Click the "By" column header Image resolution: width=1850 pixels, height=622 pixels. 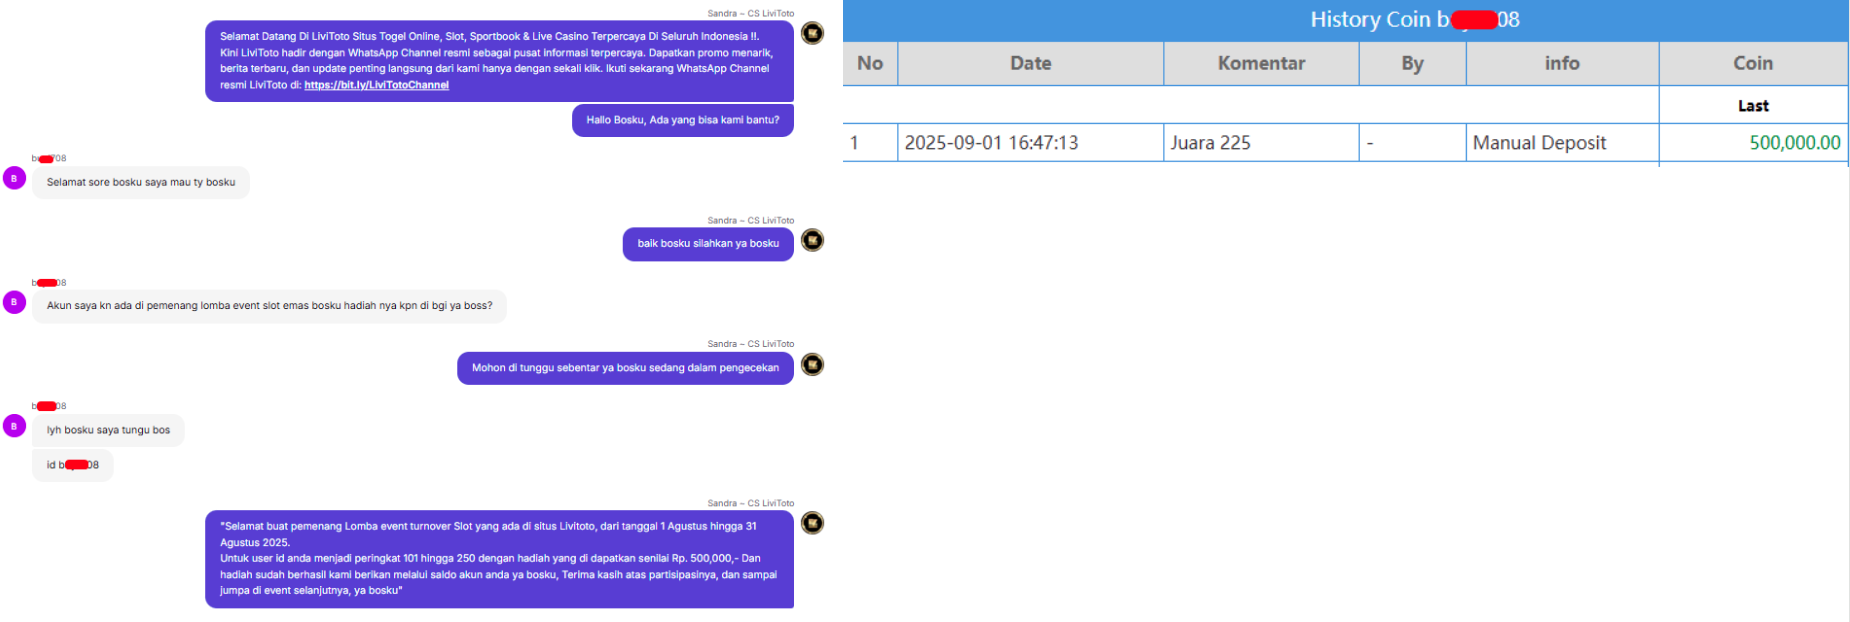point(1412,63)
